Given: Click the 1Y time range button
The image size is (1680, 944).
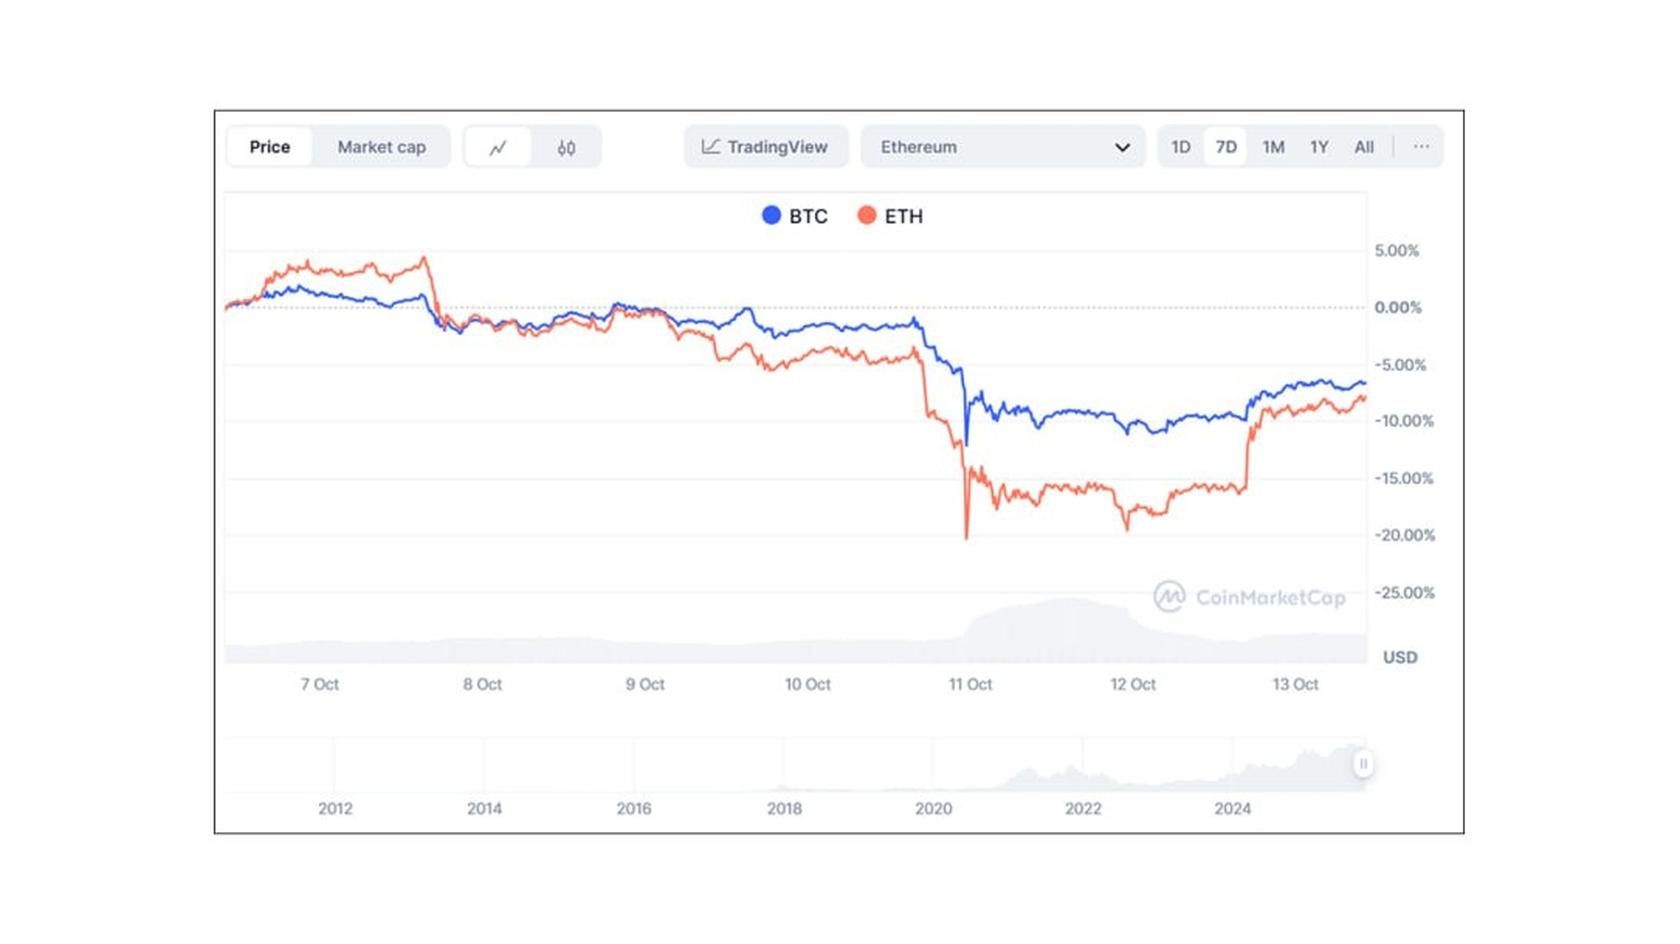Looking at the screenshot, I should point(1318,146).
